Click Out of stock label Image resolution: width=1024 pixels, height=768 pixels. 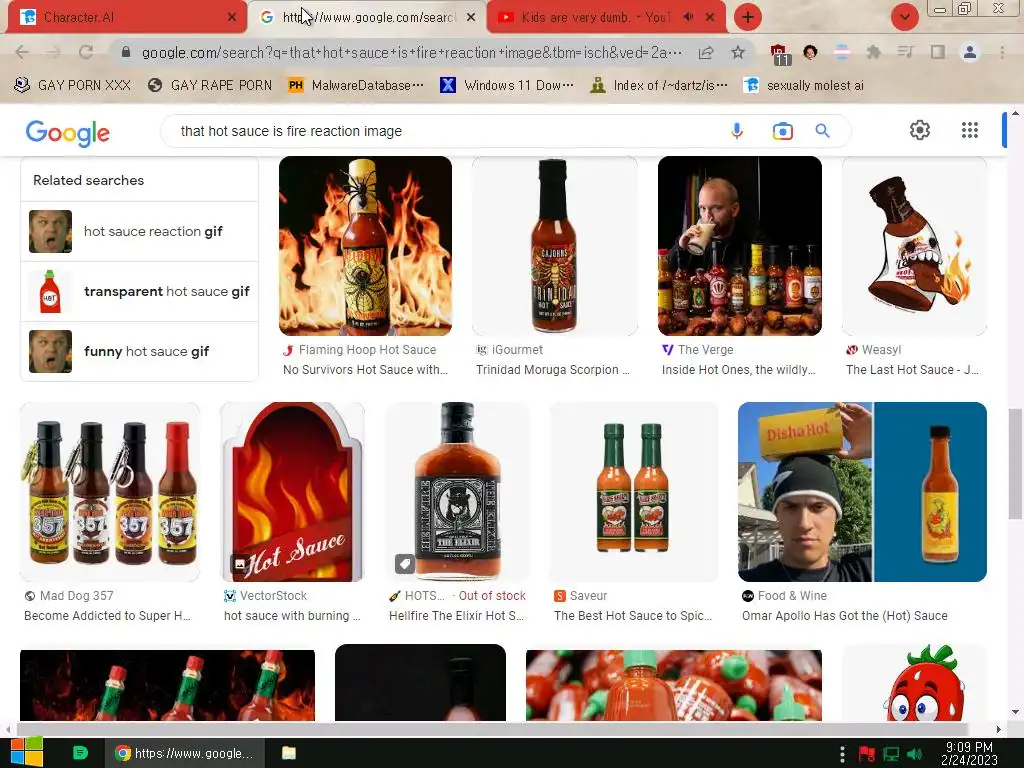click(492, 596)
